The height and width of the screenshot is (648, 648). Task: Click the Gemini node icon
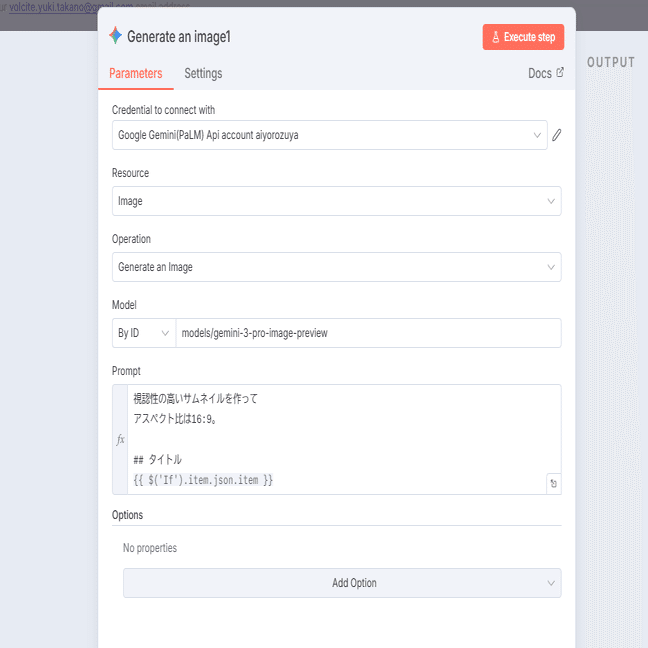(x=116, y=36)
